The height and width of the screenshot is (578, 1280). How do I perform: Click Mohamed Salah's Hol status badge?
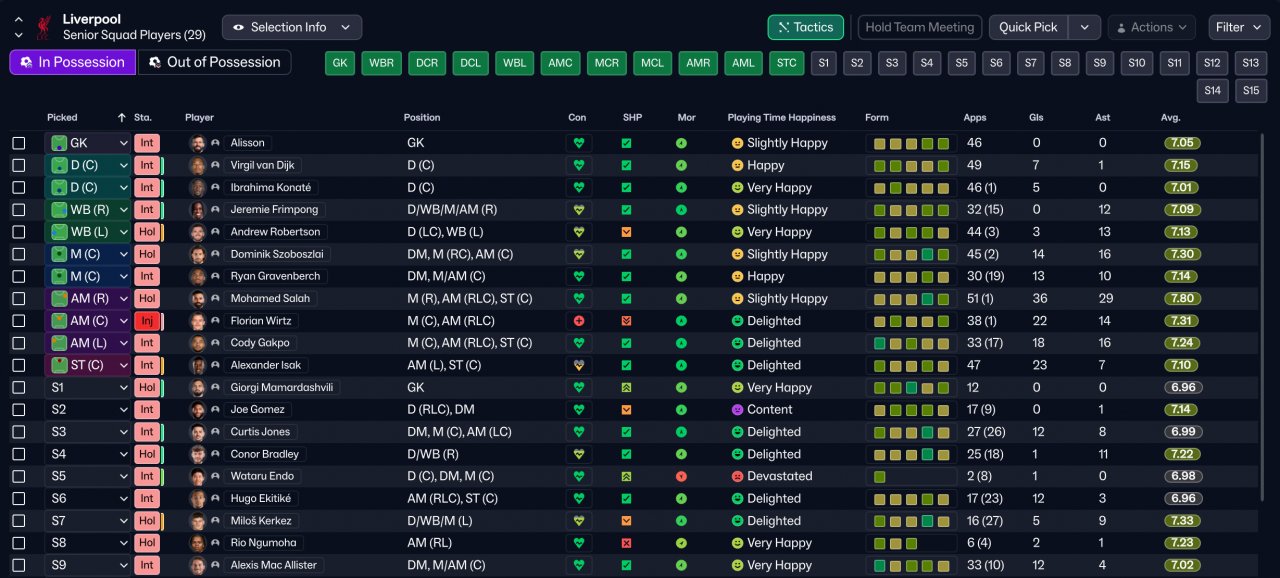(147, 298)
